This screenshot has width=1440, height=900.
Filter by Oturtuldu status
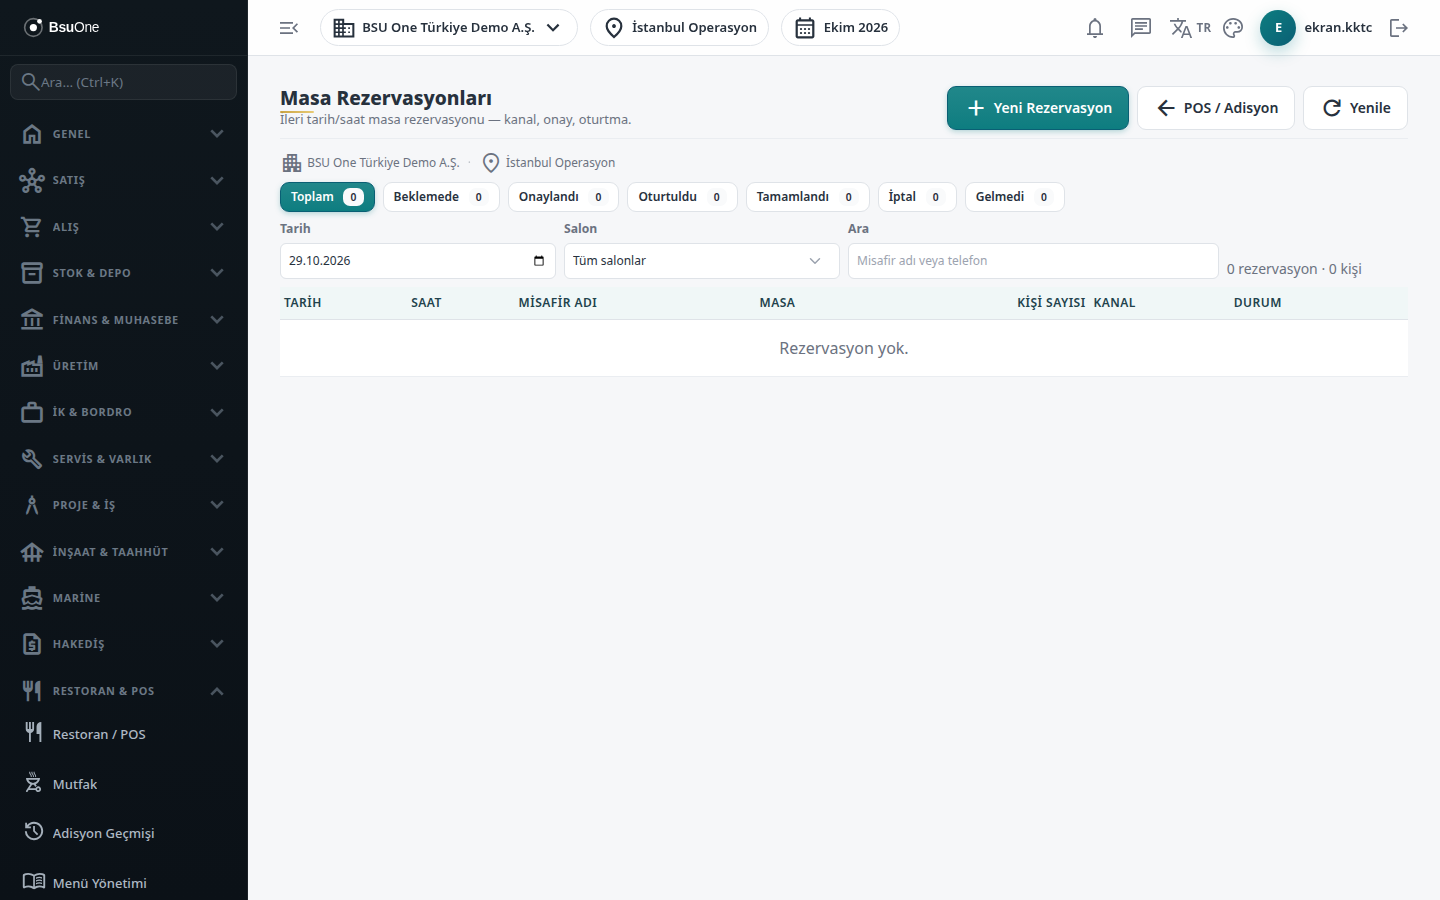pos(682,197)
